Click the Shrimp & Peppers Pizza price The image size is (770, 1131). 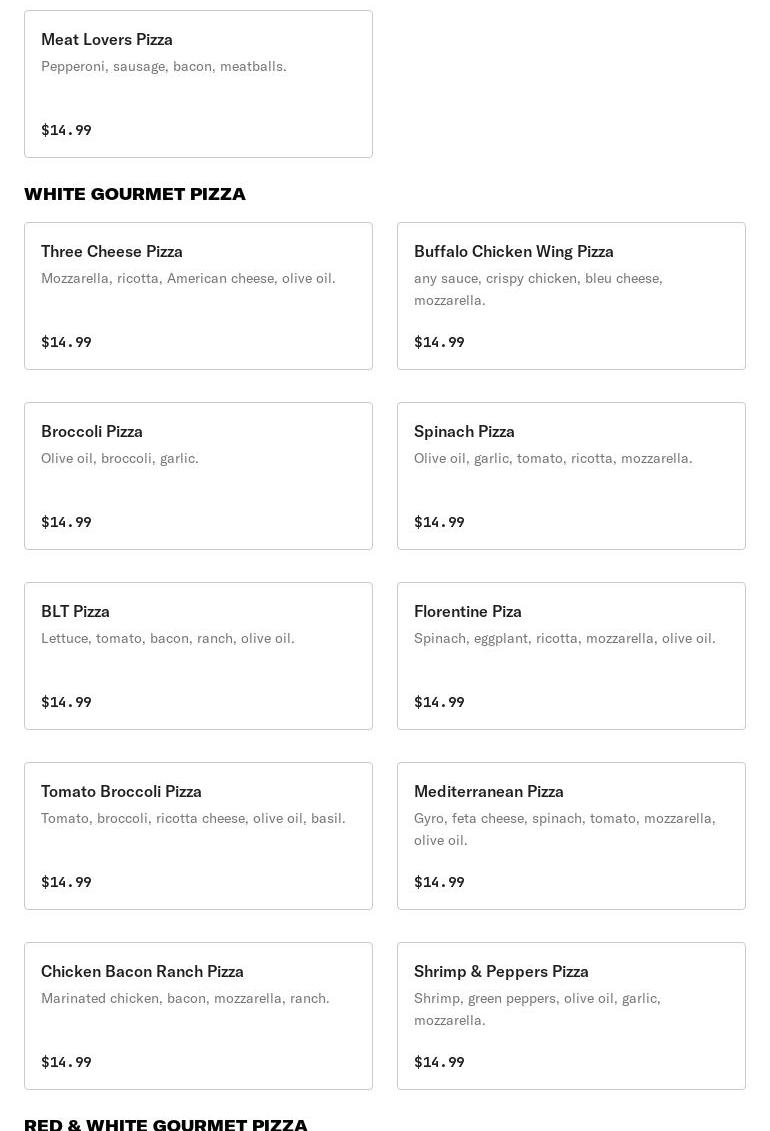(x=439, y=1062)
